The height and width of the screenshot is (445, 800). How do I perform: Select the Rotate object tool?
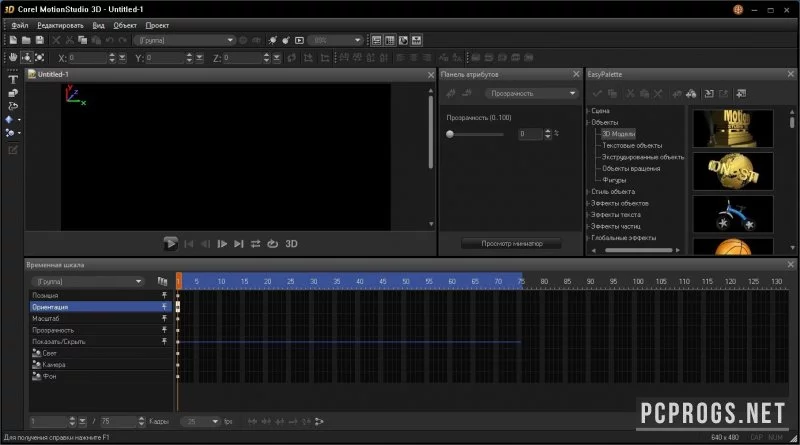click(x=26, y=58)
